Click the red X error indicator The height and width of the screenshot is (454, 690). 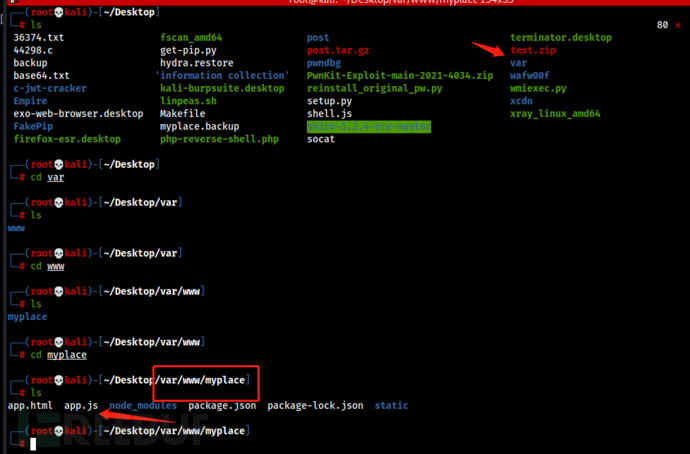(679, 24)
